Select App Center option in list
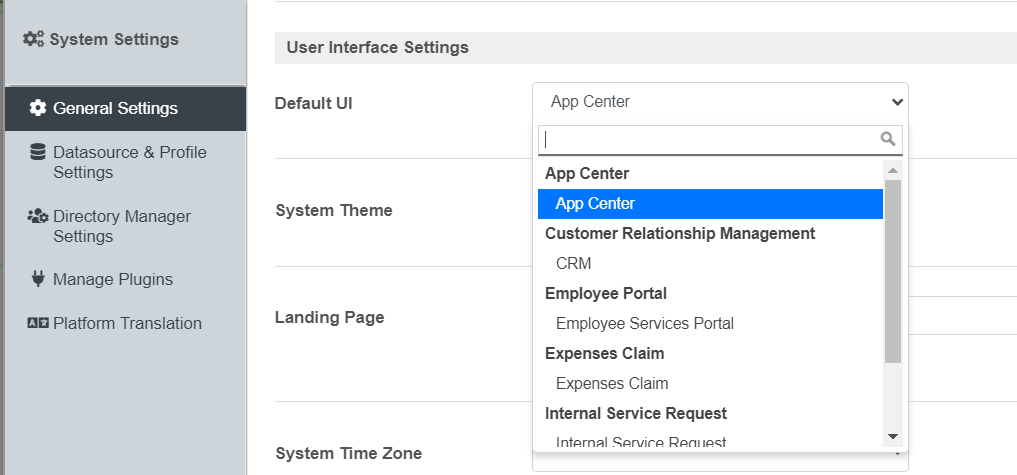Image resolution: width=1017 pixels, height=475 pixels. (x=595, y=204)
